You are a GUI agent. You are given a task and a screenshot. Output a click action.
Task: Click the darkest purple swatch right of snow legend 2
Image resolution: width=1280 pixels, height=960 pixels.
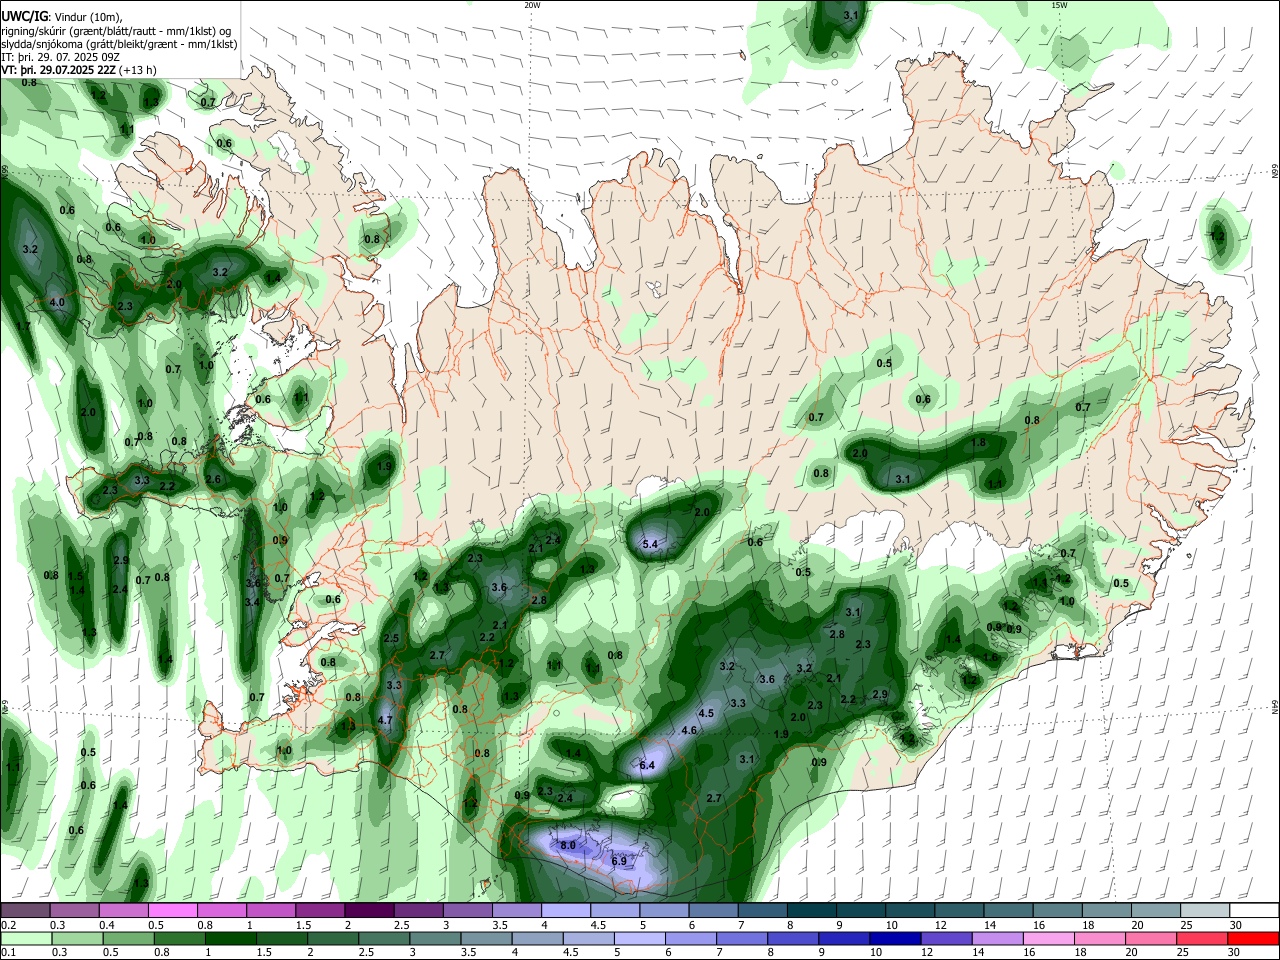pos(369,911)
